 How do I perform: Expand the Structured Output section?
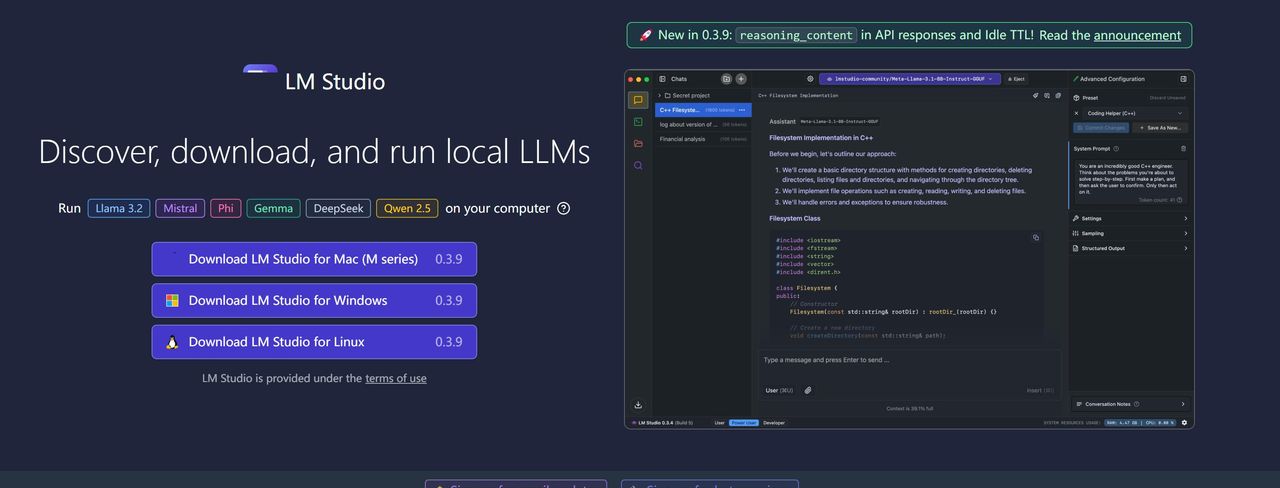(1130, 248)
